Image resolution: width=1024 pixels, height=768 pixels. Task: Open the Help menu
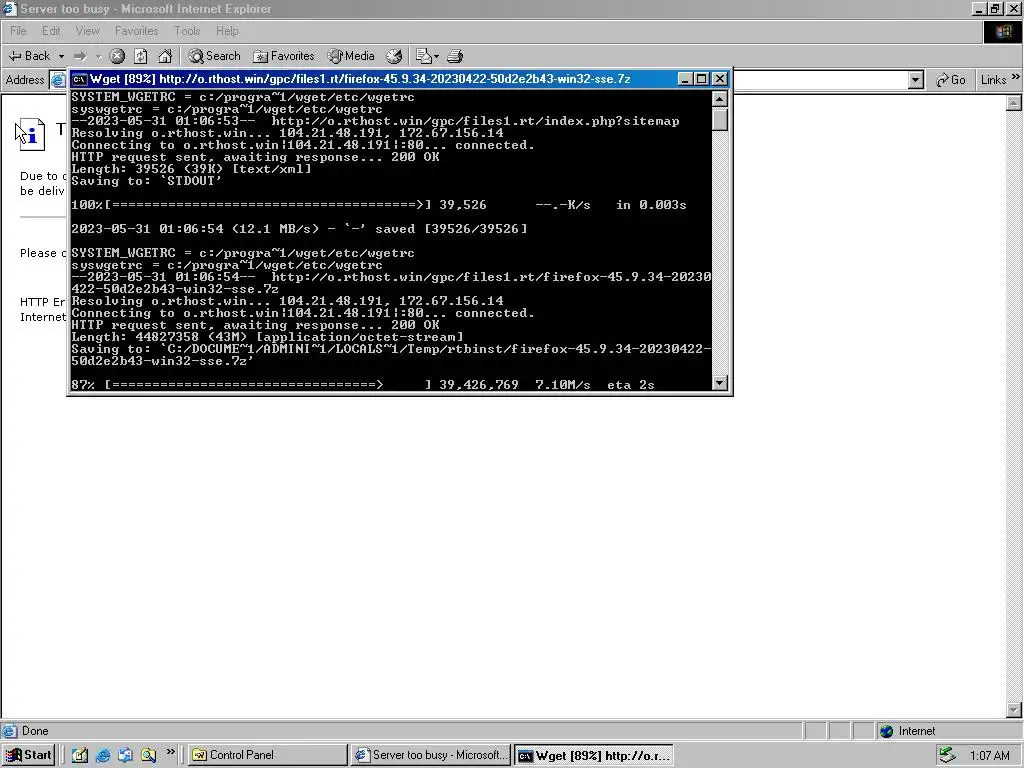coord(227,31)
